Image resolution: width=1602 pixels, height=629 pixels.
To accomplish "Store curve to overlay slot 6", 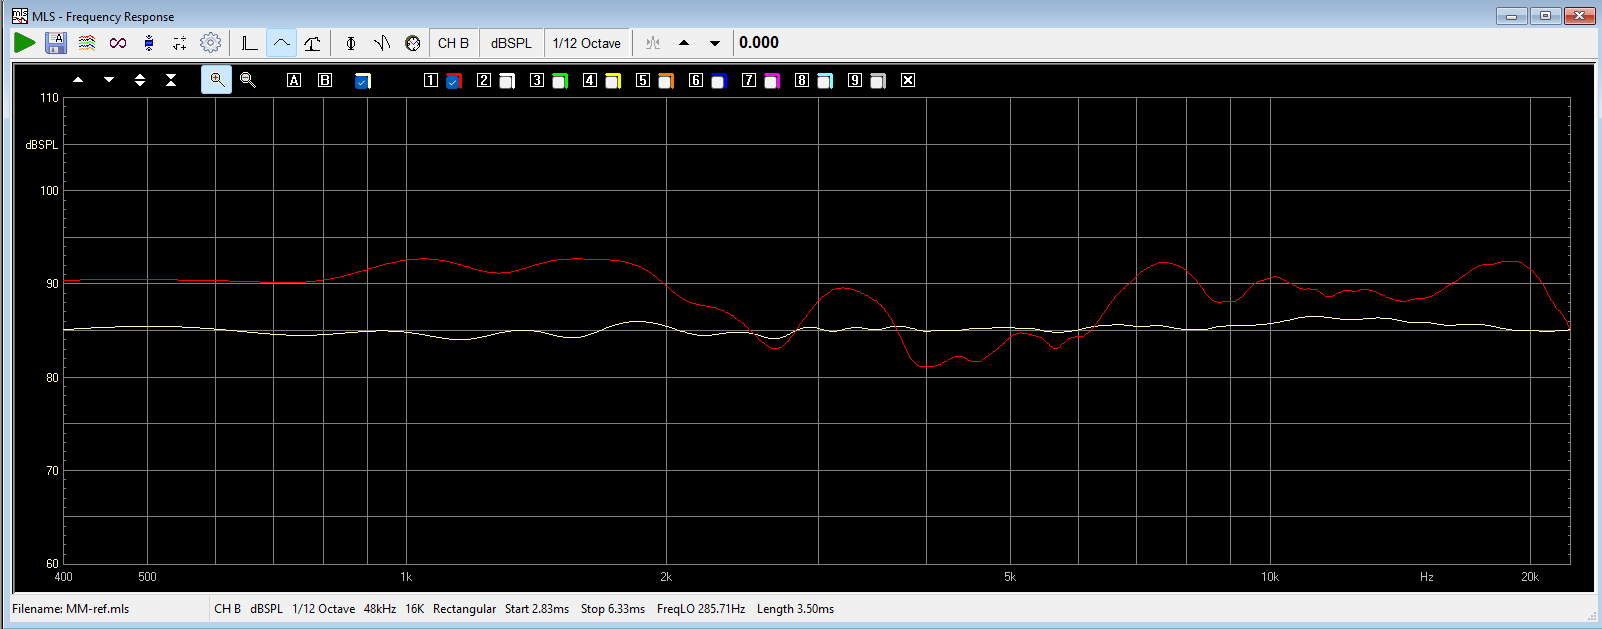I will 696,80.
